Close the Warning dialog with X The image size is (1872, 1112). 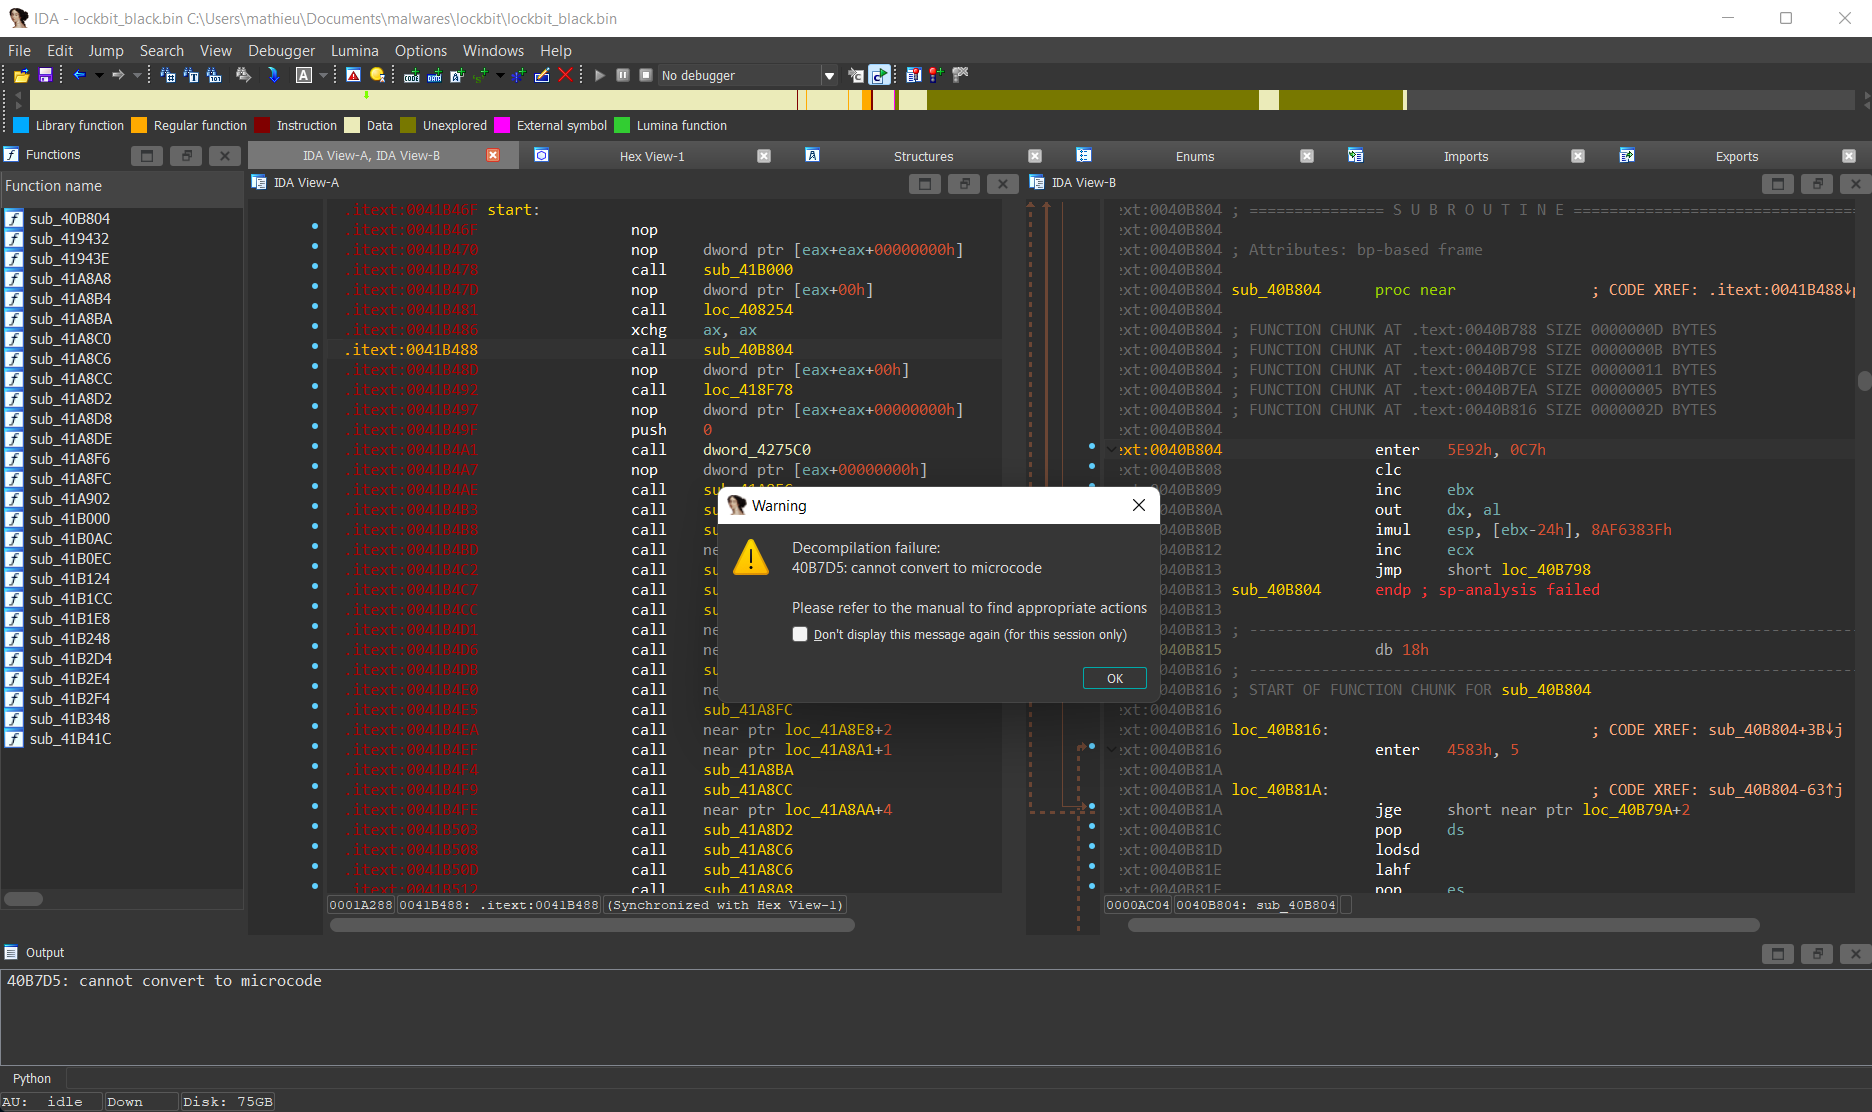(x=1138, y=505)
